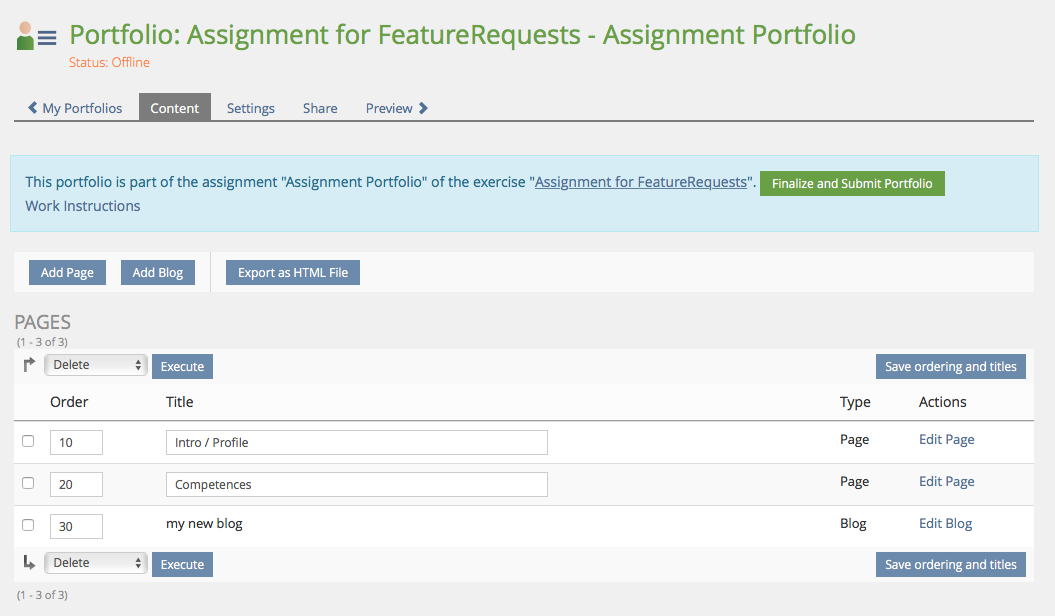Follow the Assignment for FeatureRequests exercise link
Screen dimensions: 1055x616
[641, 182]
